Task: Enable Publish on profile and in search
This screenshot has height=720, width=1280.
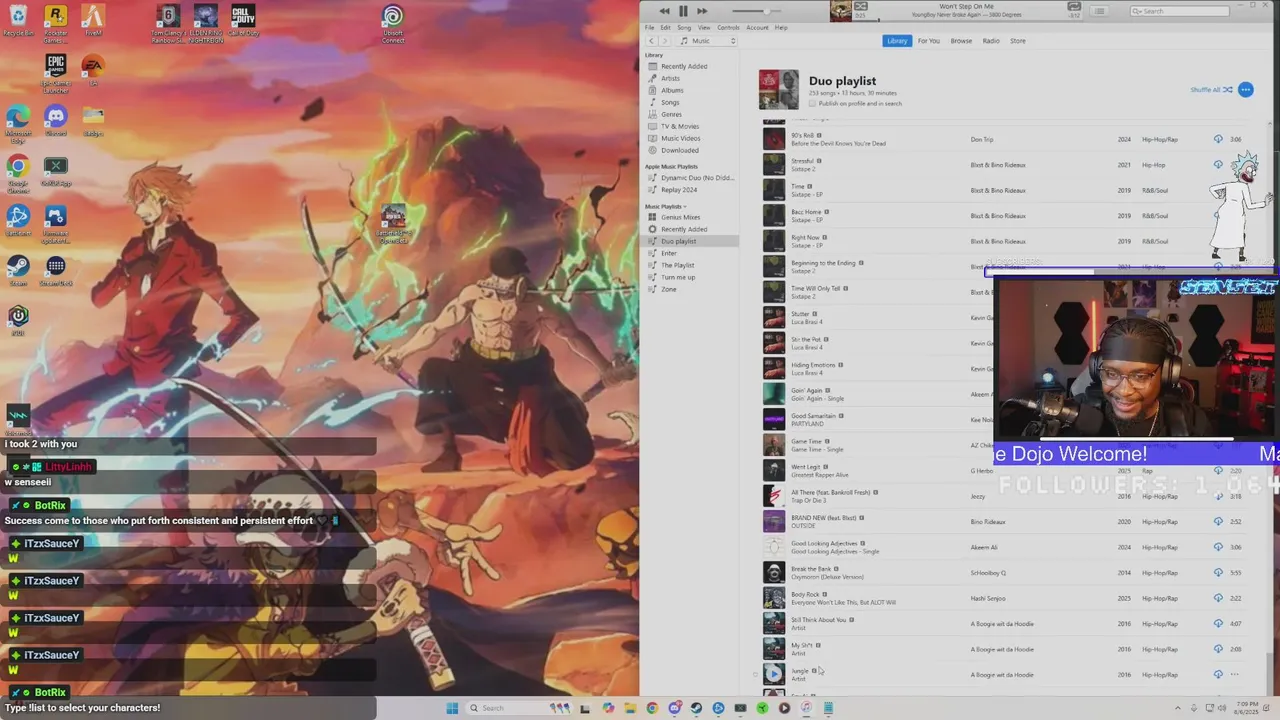Action: [813, 103]
